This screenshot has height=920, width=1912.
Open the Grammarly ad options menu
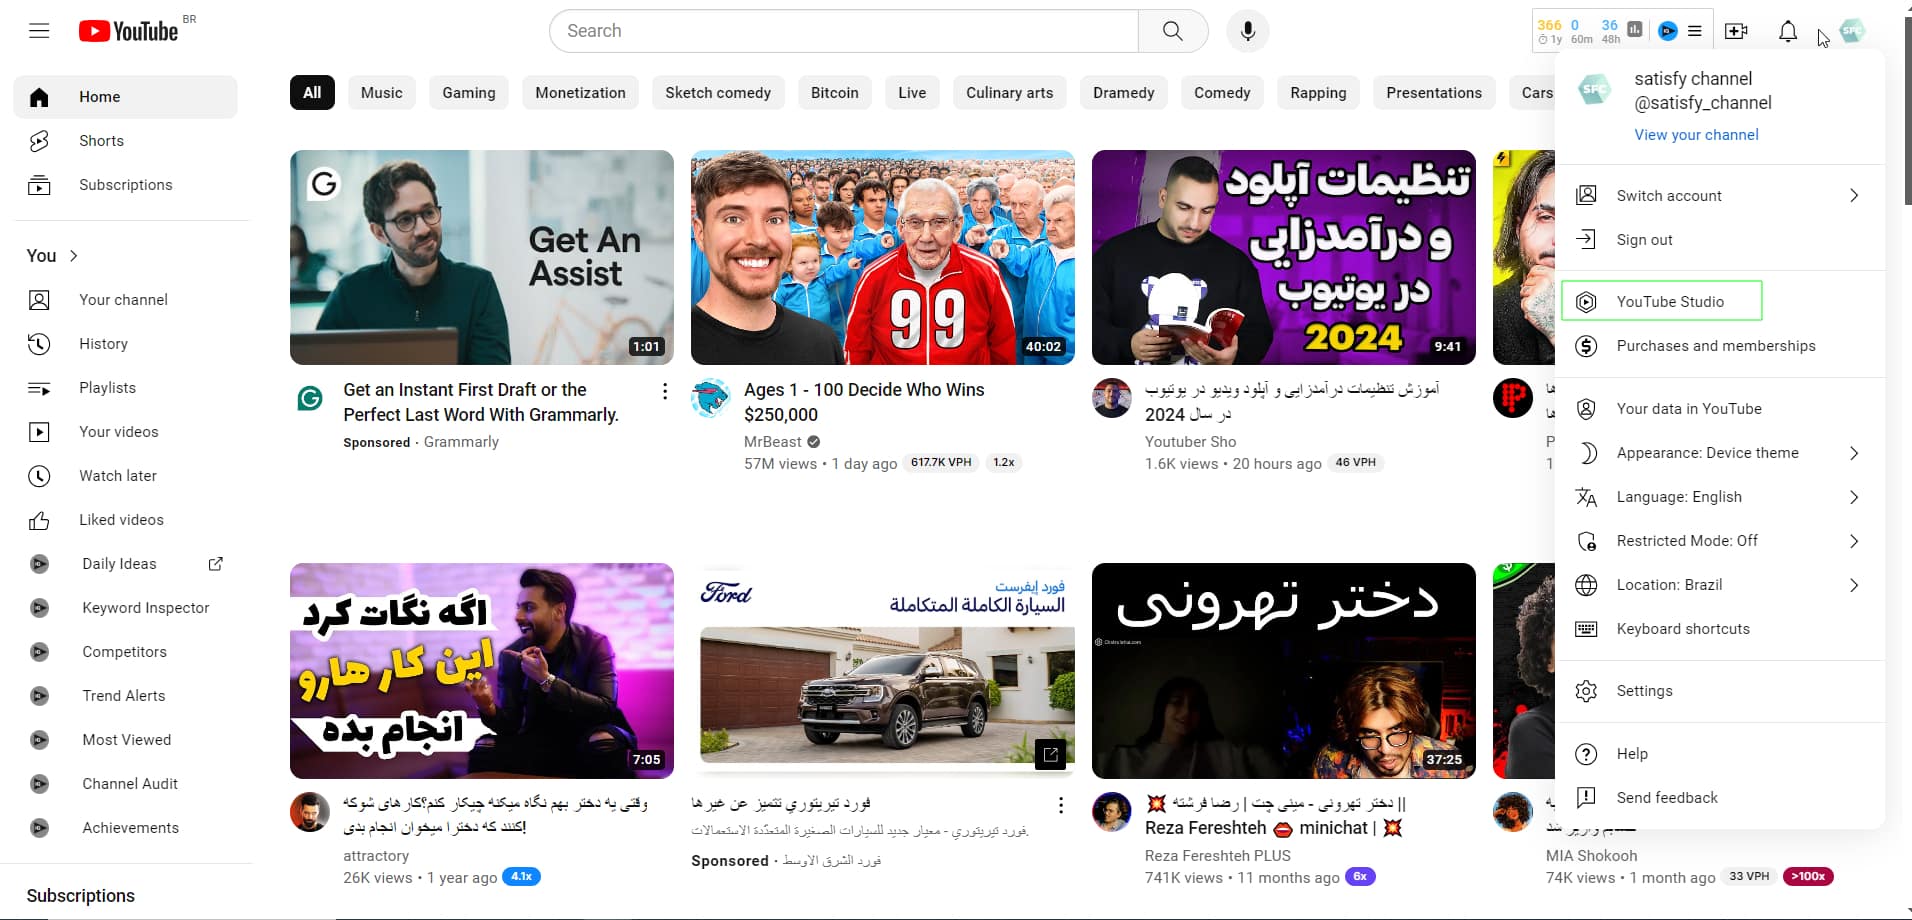[x=664, y=391]
